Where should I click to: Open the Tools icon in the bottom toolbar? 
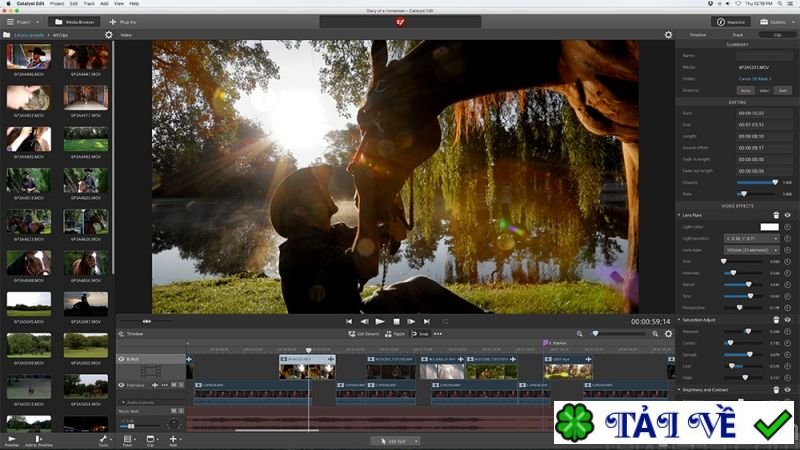[103, 439]
